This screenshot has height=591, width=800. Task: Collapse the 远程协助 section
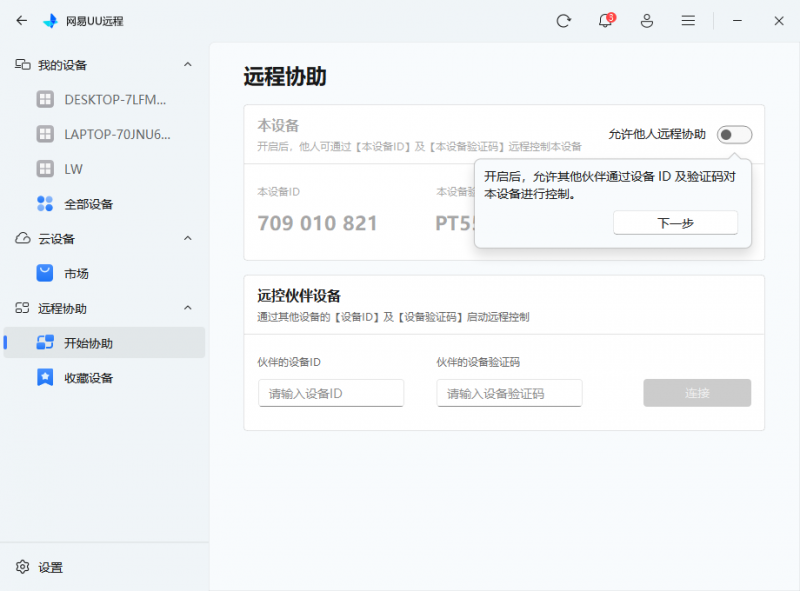point(190,307)
